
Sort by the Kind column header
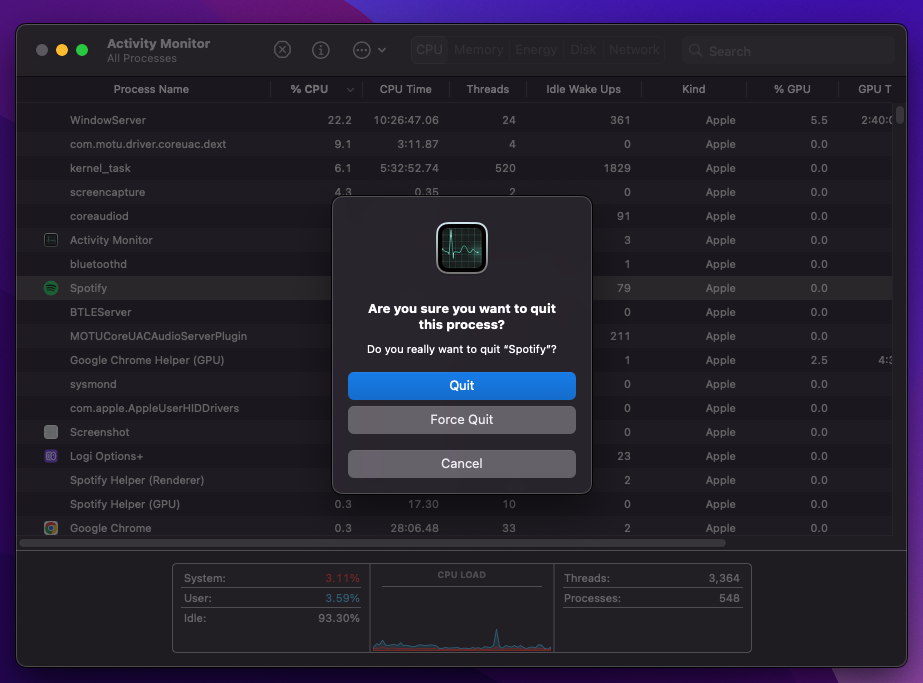(x=693, y=89)
